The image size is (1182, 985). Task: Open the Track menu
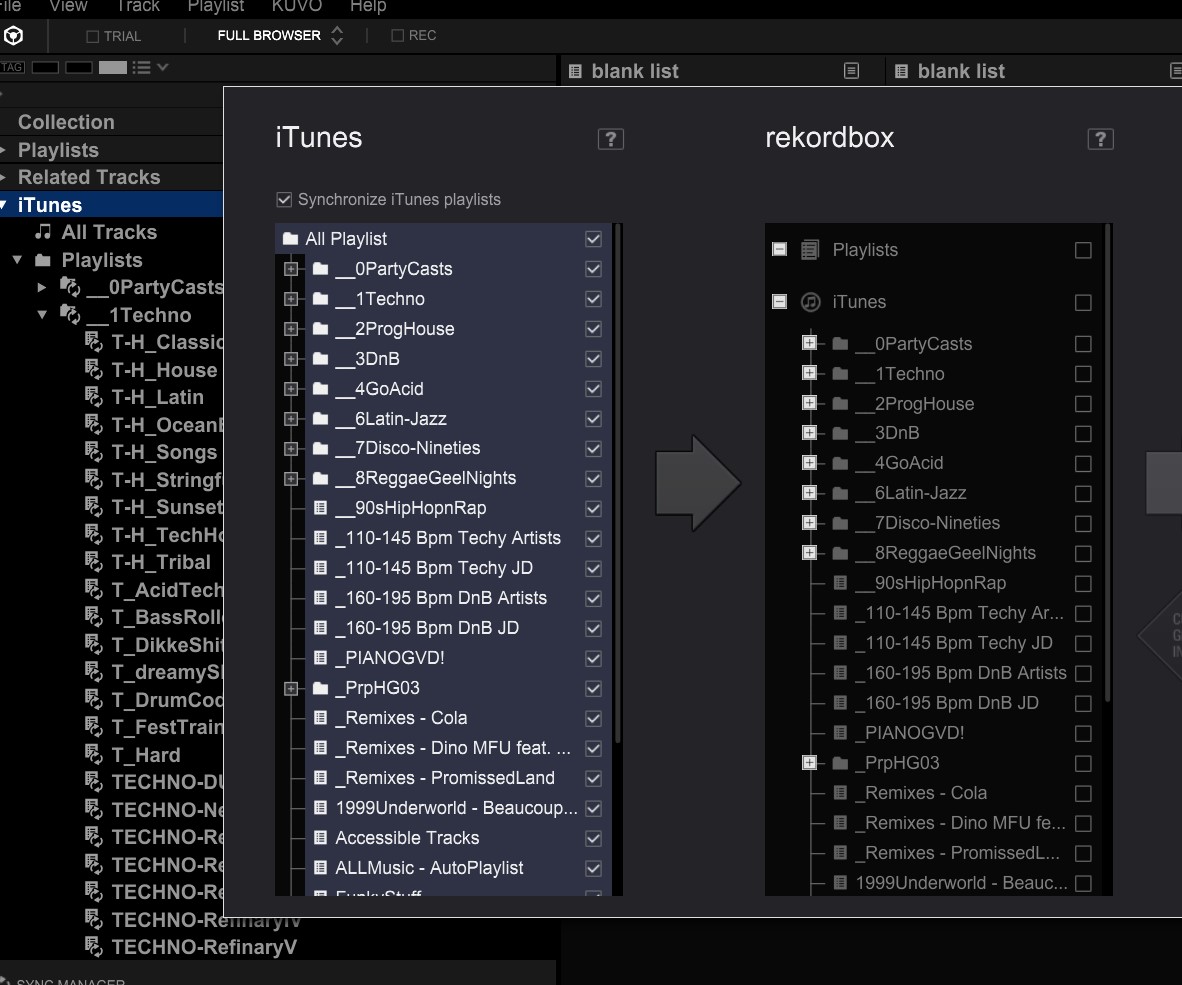138,6
